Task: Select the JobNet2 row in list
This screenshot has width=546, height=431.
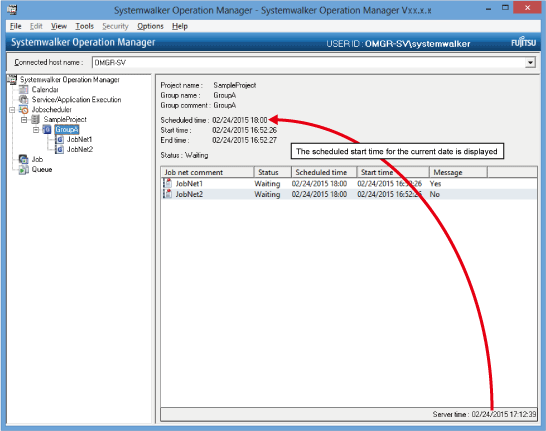Action: point(348,194)
